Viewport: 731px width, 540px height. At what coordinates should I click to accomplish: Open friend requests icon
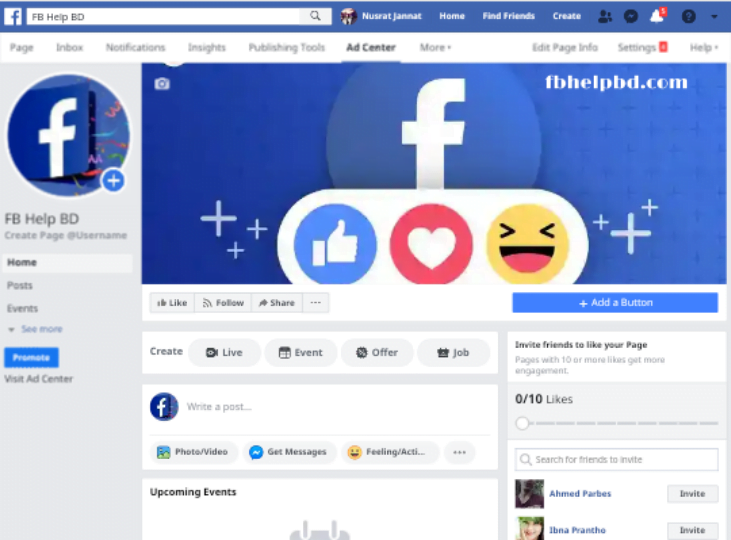(x=605, y=16)
